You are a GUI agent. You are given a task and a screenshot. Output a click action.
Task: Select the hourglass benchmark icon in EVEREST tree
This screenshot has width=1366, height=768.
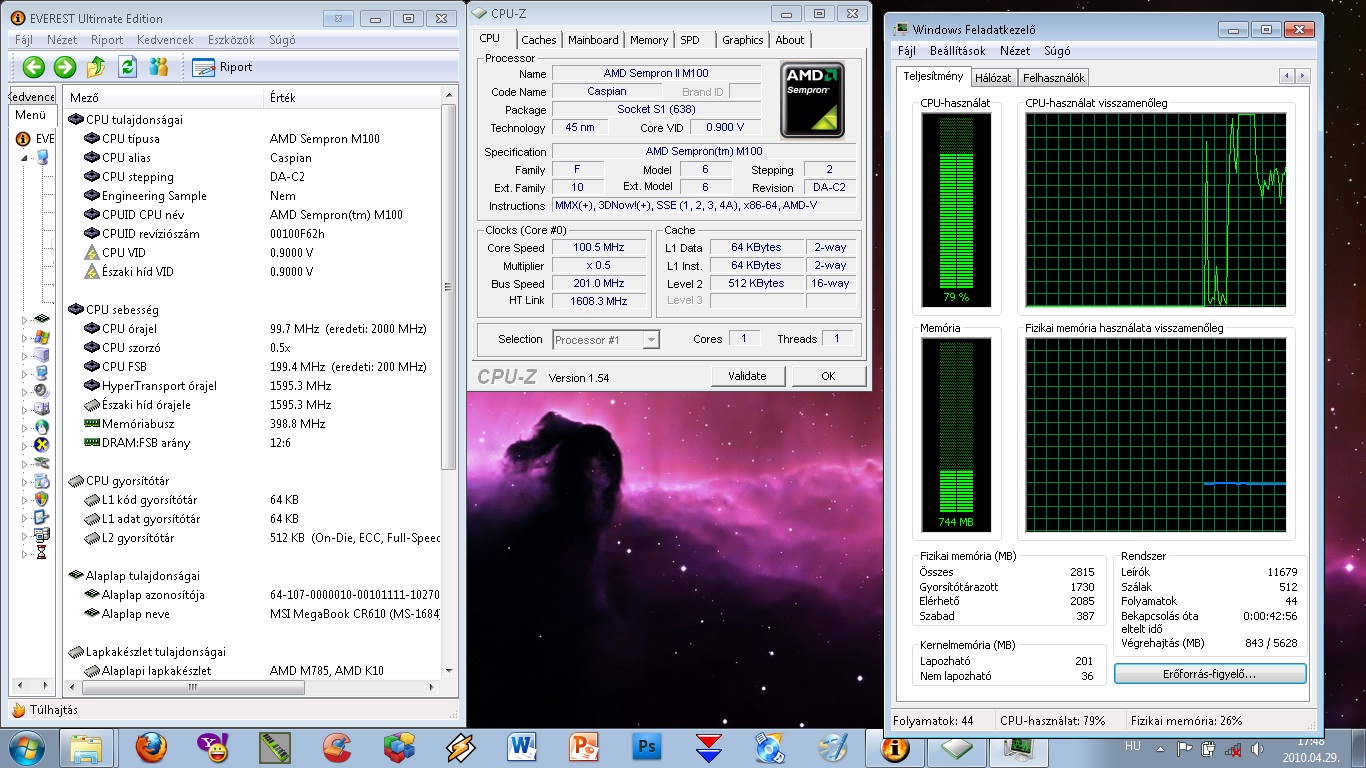(41, 552)
